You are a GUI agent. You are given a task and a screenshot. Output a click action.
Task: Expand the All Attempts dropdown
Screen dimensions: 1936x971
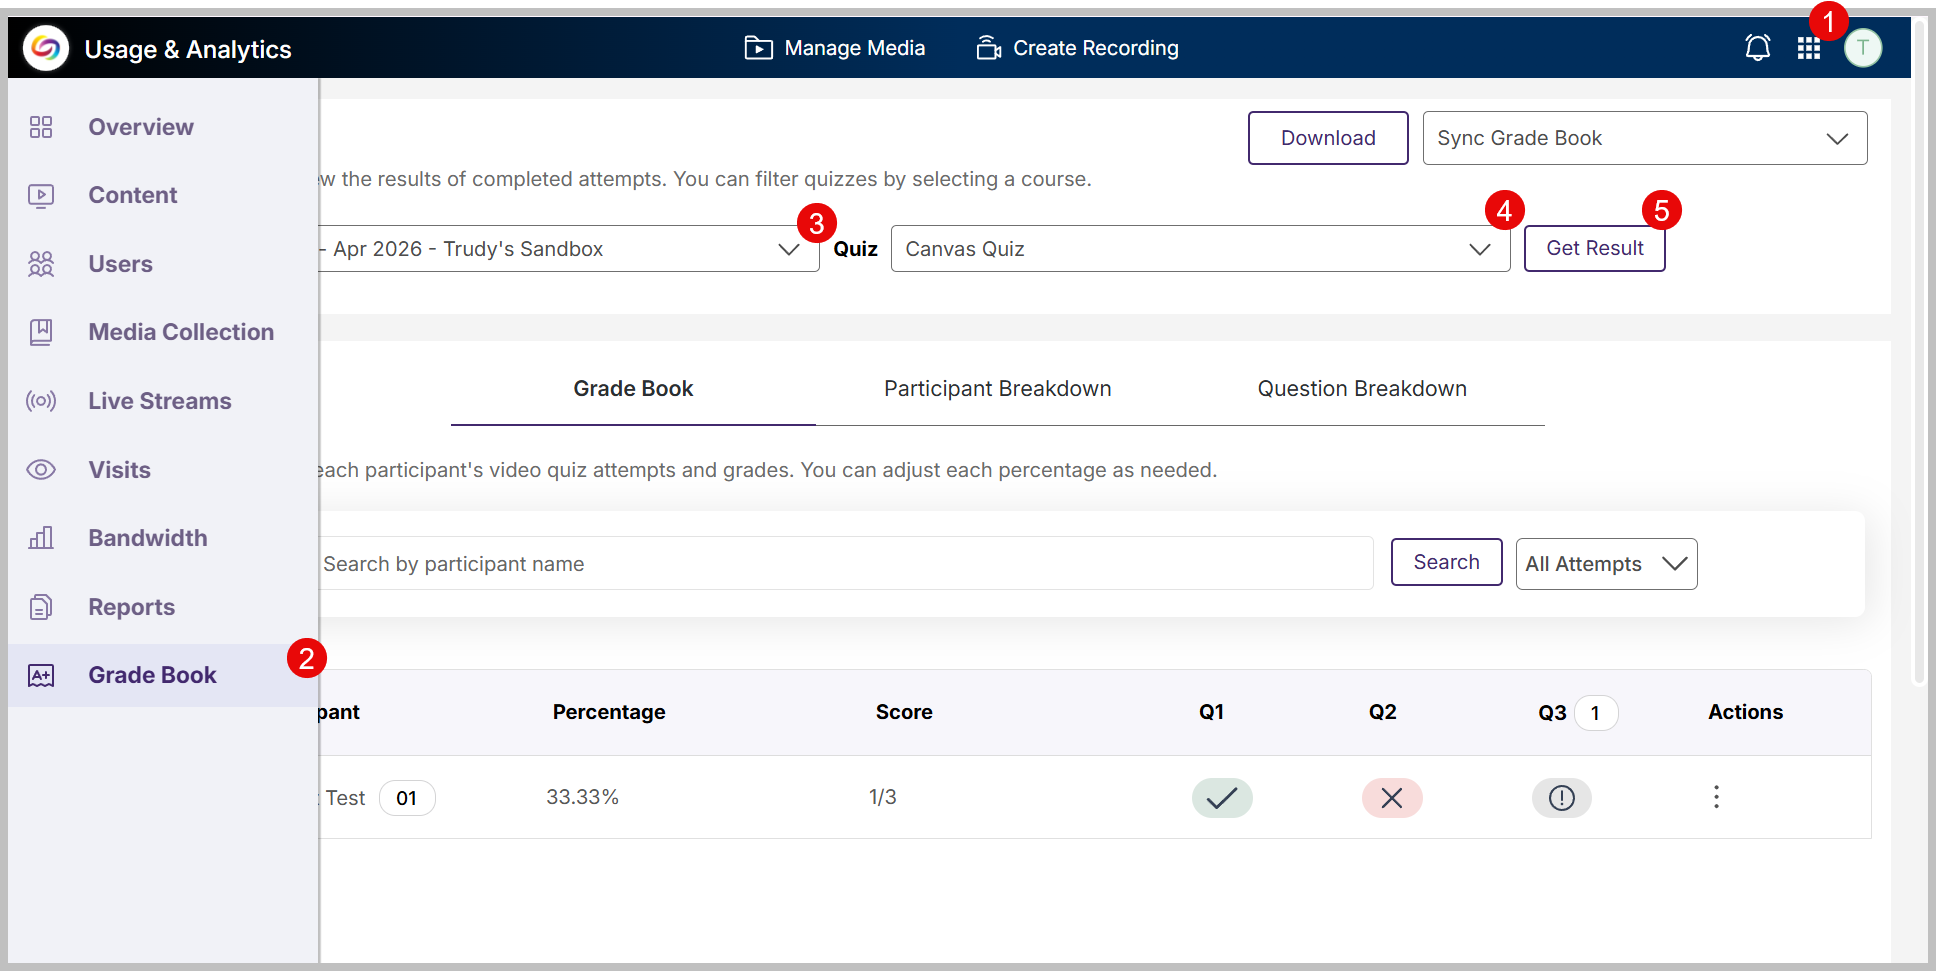click(x=1606, y=564)
